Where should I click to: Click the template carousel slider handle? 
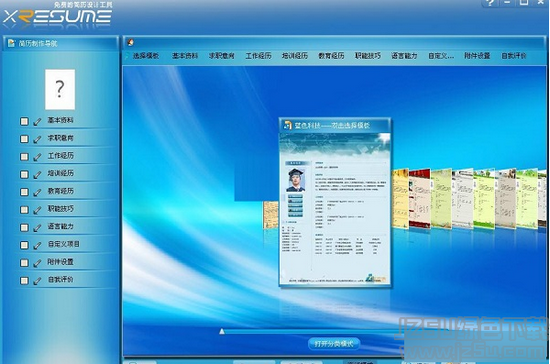click(x=222, y=331)
